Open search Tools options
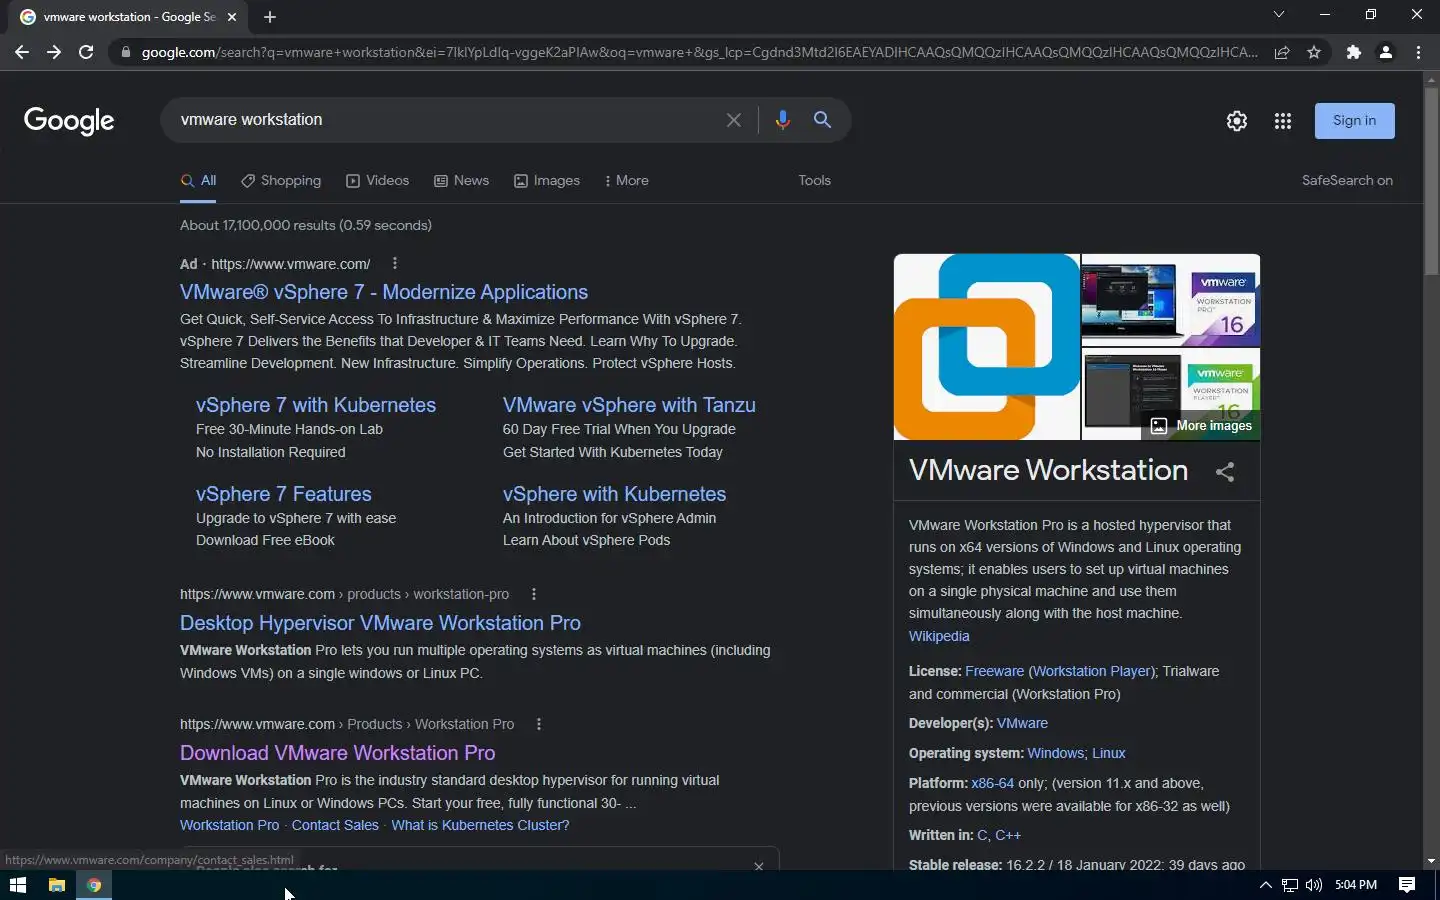1440x900 pixels. [x=814, y=181]
